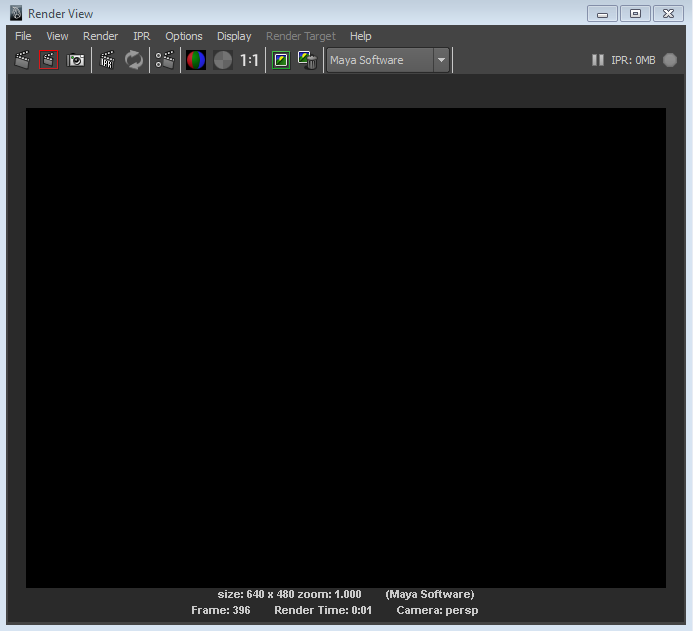This screenshot has height=631, width=693.
Task: Click the Frame: 396 status text
Action: click(221, 610)
